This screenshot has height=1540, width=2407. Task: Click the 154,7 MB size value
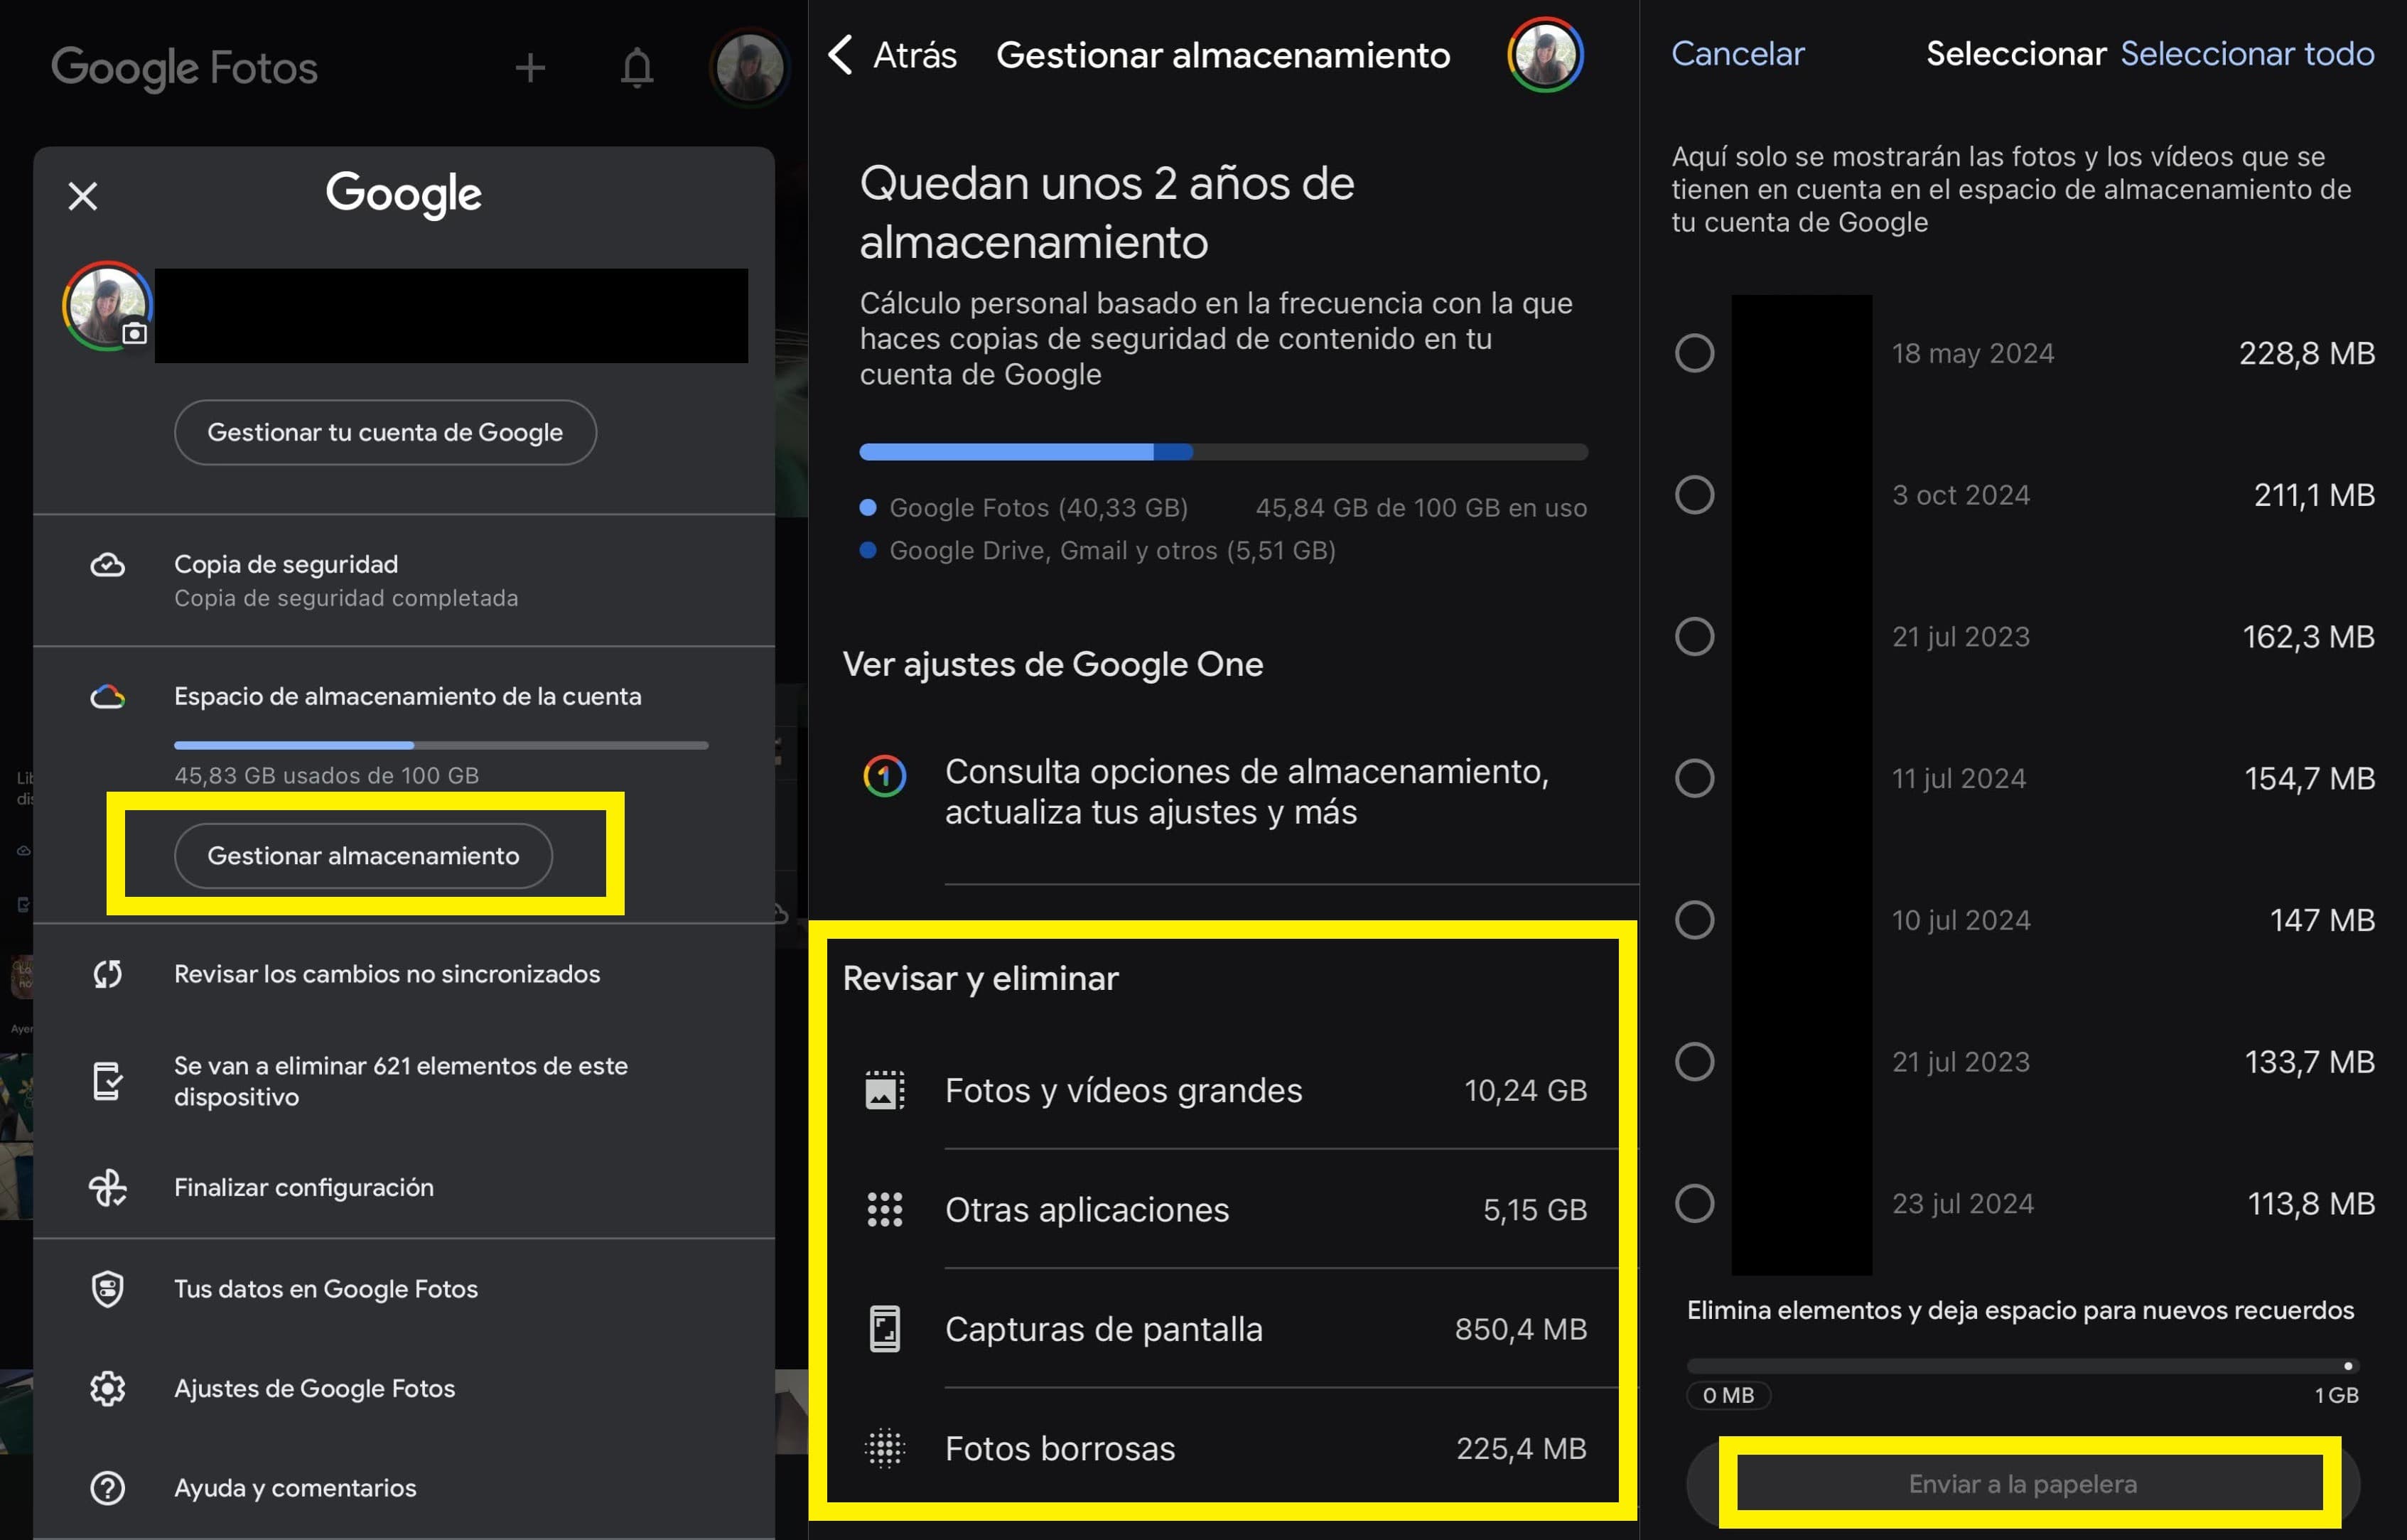pyautogui.click(x=2309, y=778)
